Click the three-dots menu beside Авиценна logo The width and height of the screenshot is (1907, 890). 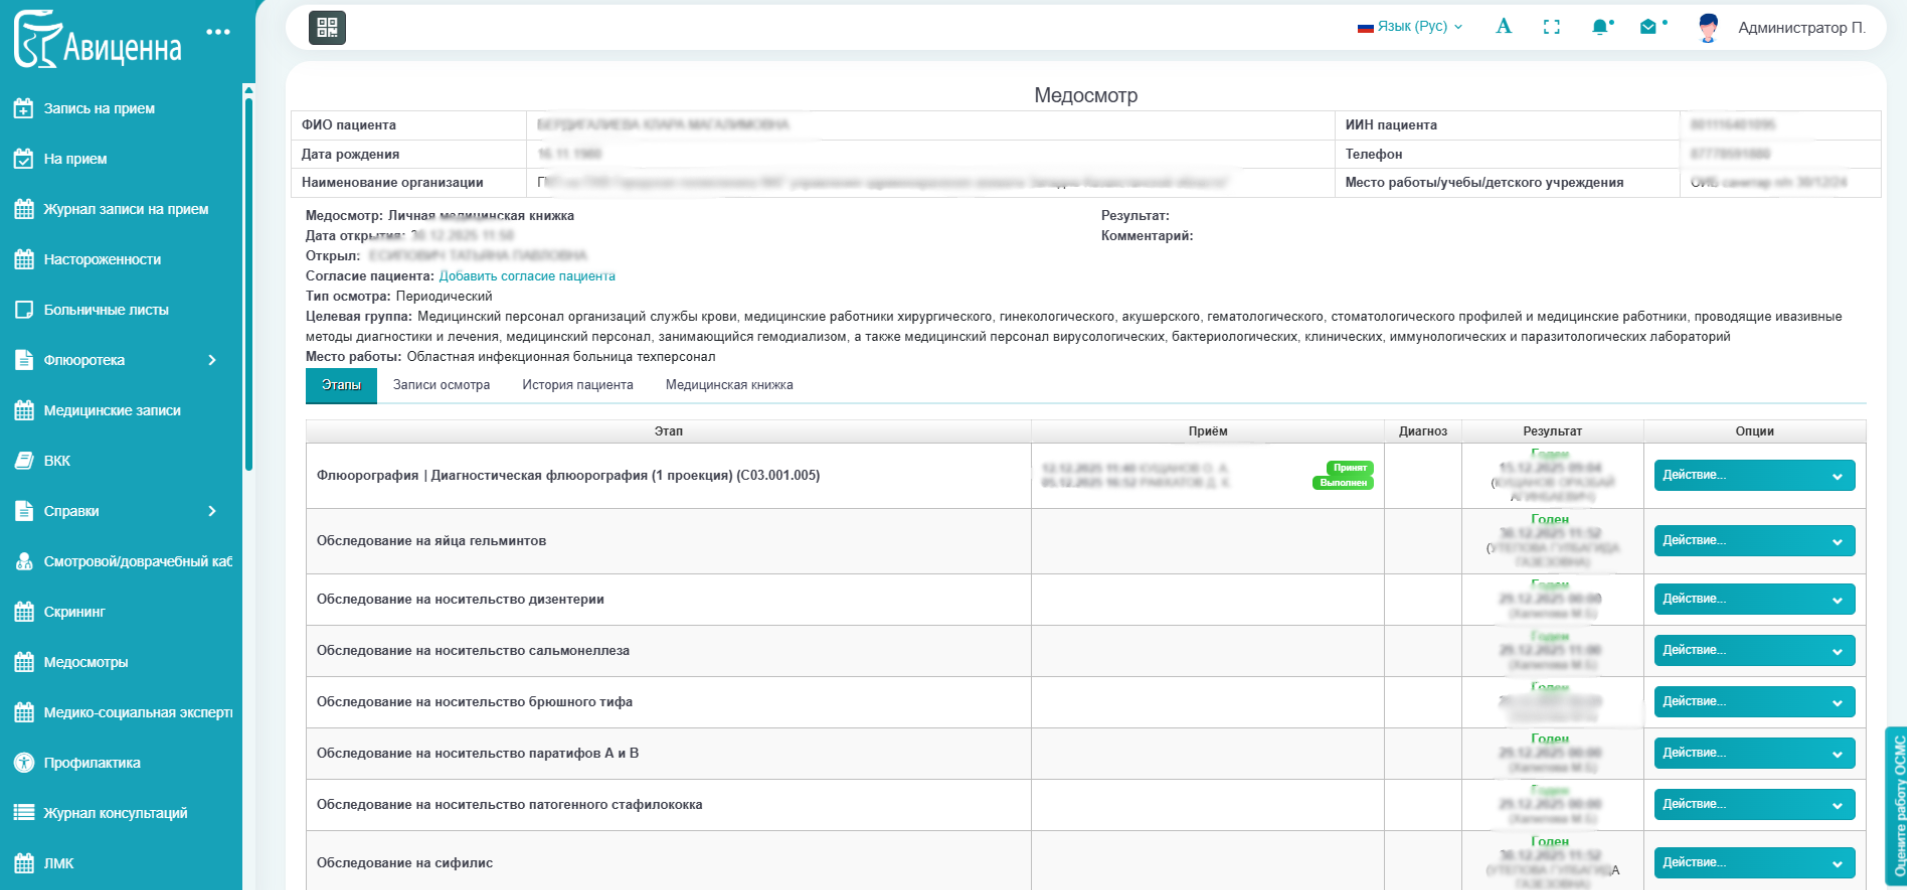point(218,32)
